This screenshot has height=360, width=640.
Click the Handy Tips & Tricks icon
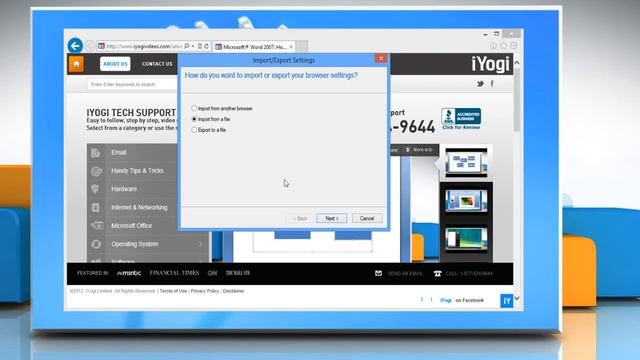click(x=96, y=171)
